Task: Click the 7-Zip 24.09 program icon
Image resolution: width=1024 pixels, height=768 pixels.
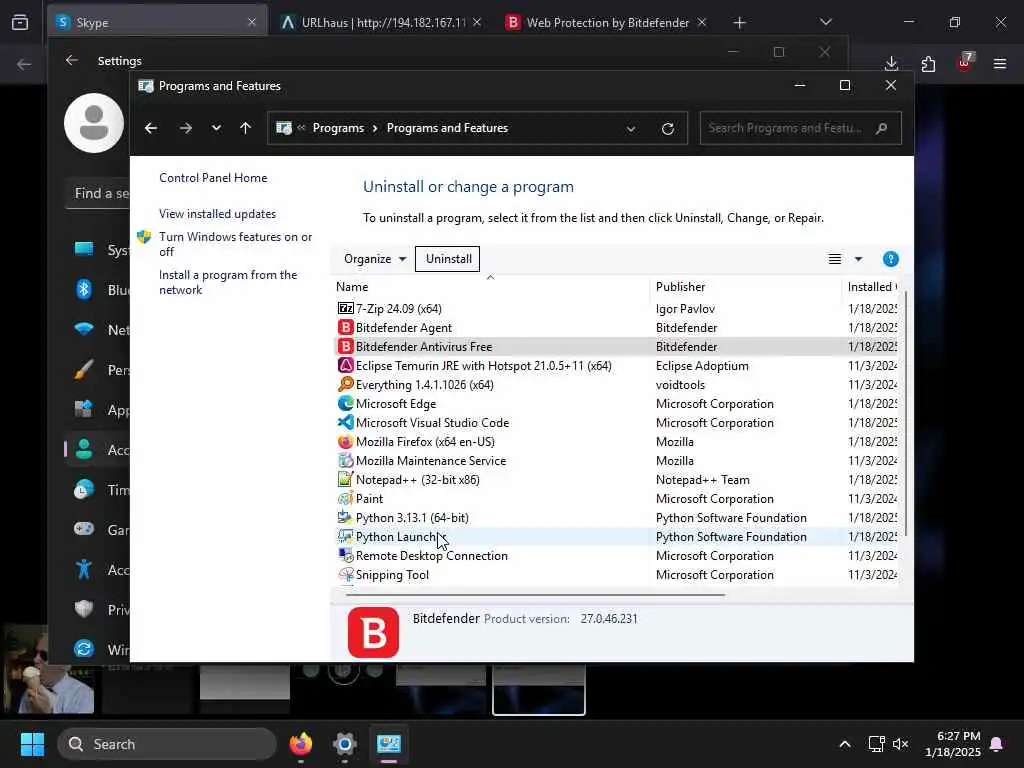Action: pyautogui.click(x=345, y=308)
